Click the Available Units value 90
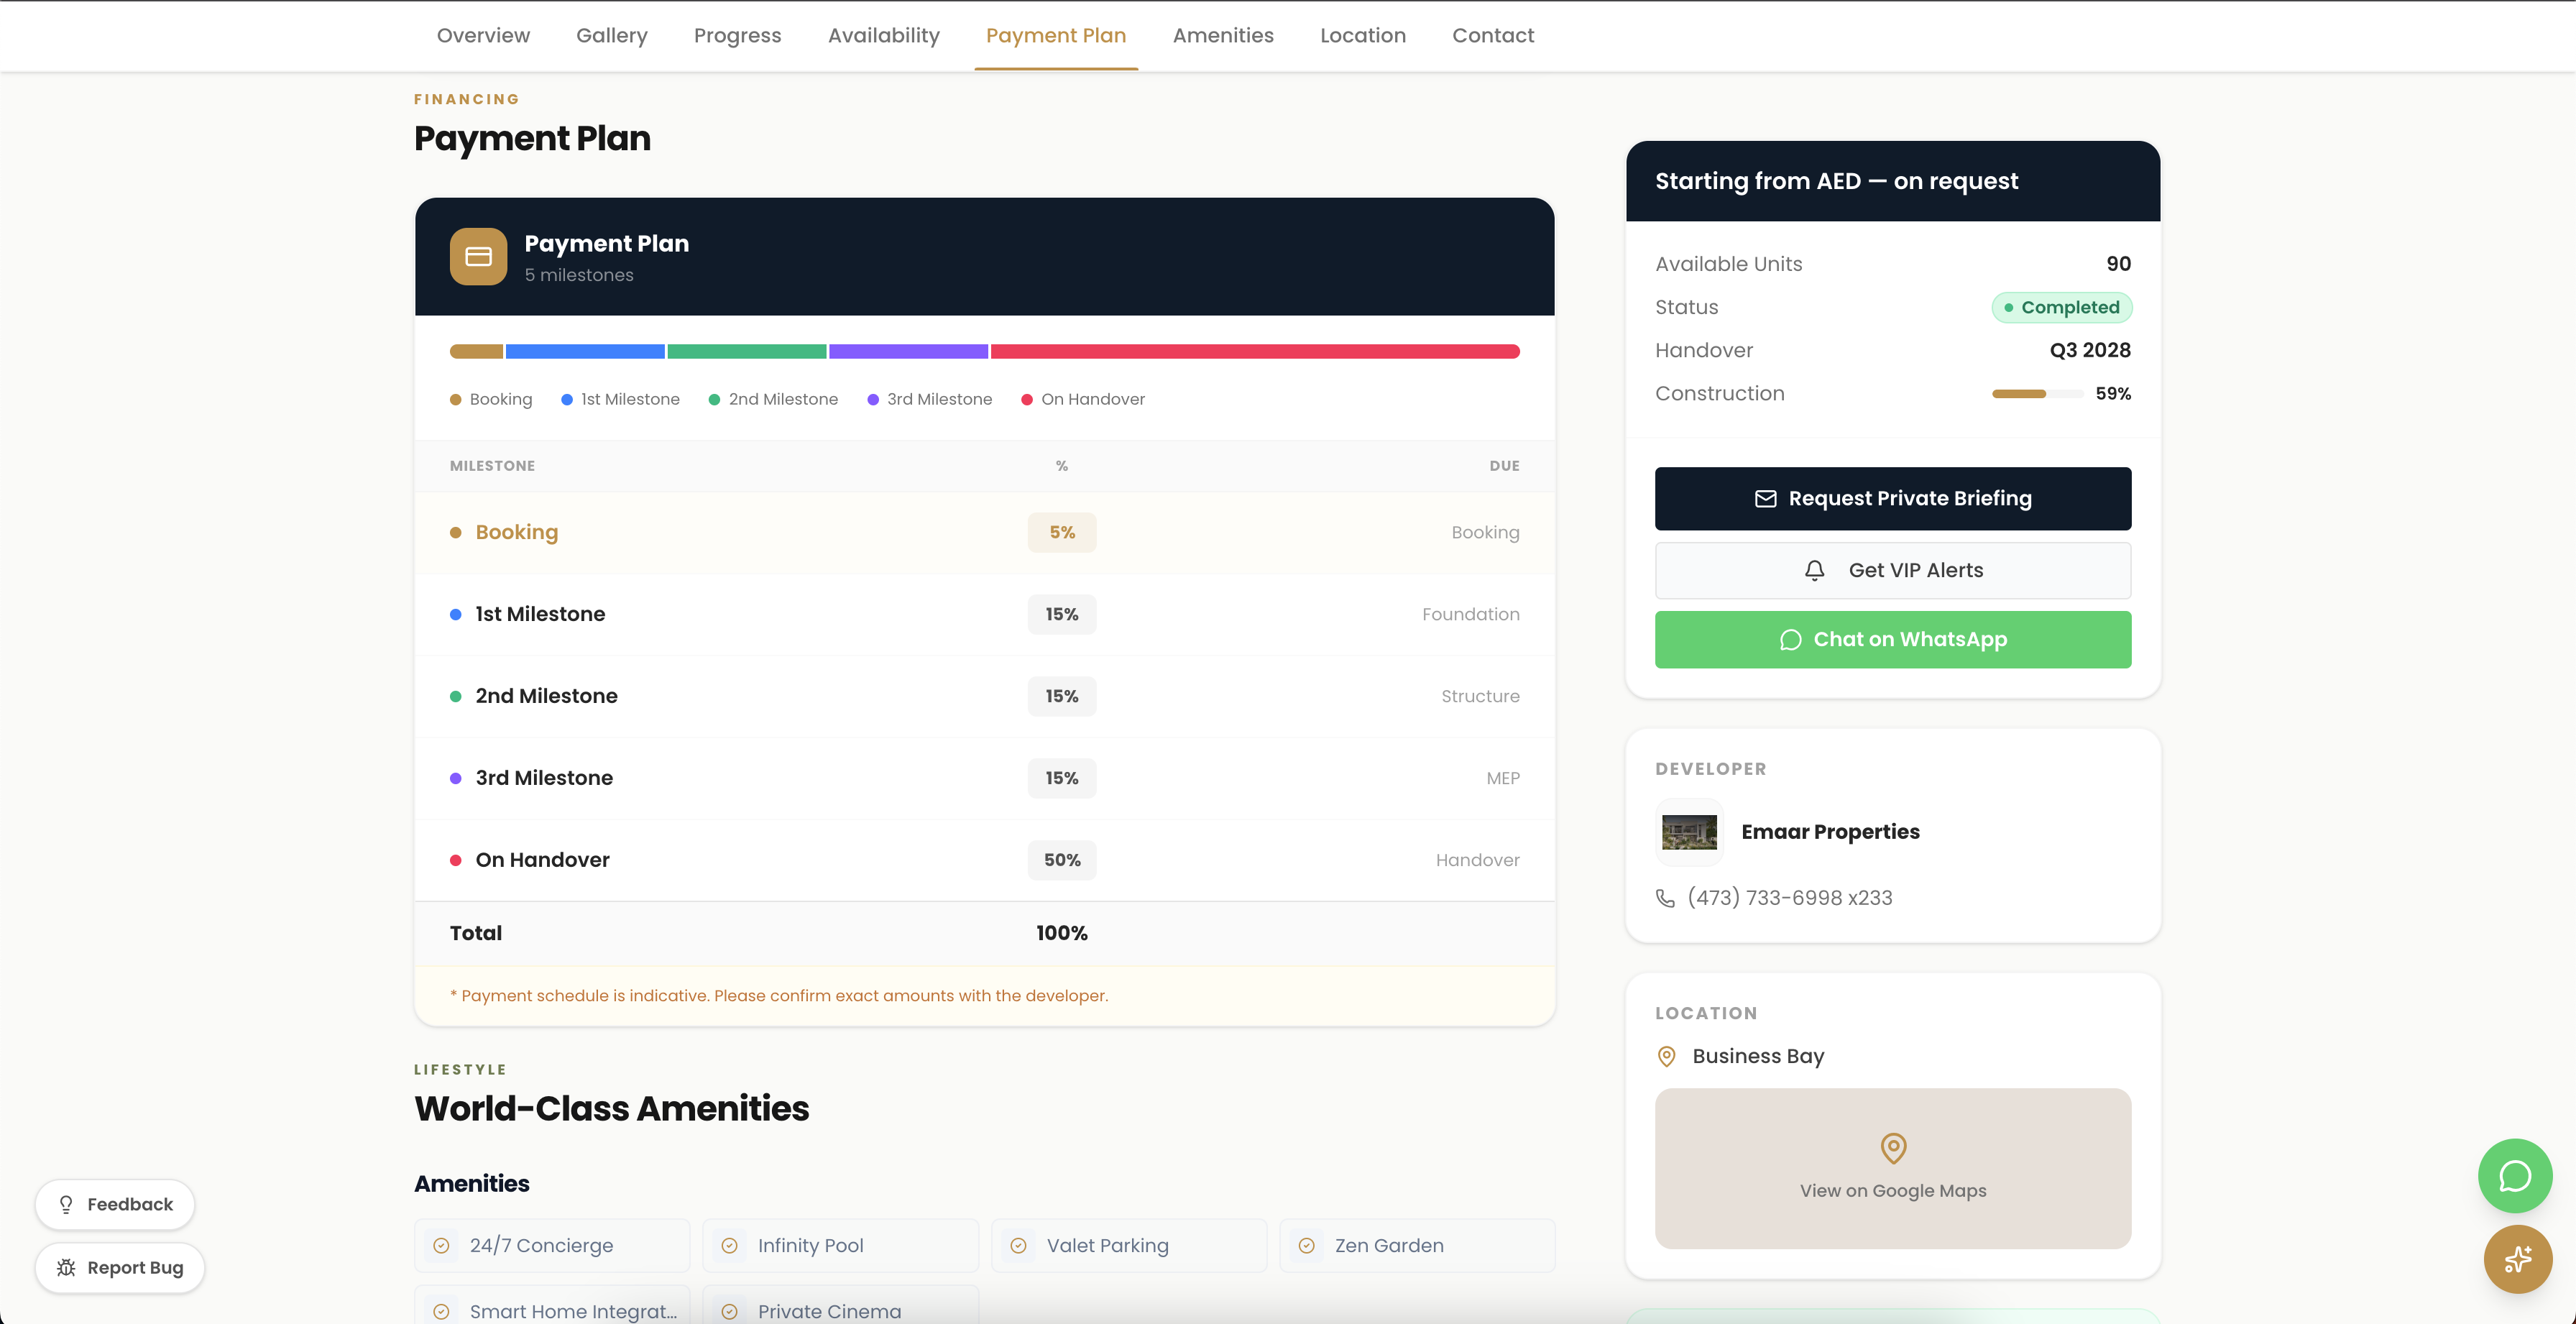This screenshot has height=1324, width=2576. [2119, 264]
